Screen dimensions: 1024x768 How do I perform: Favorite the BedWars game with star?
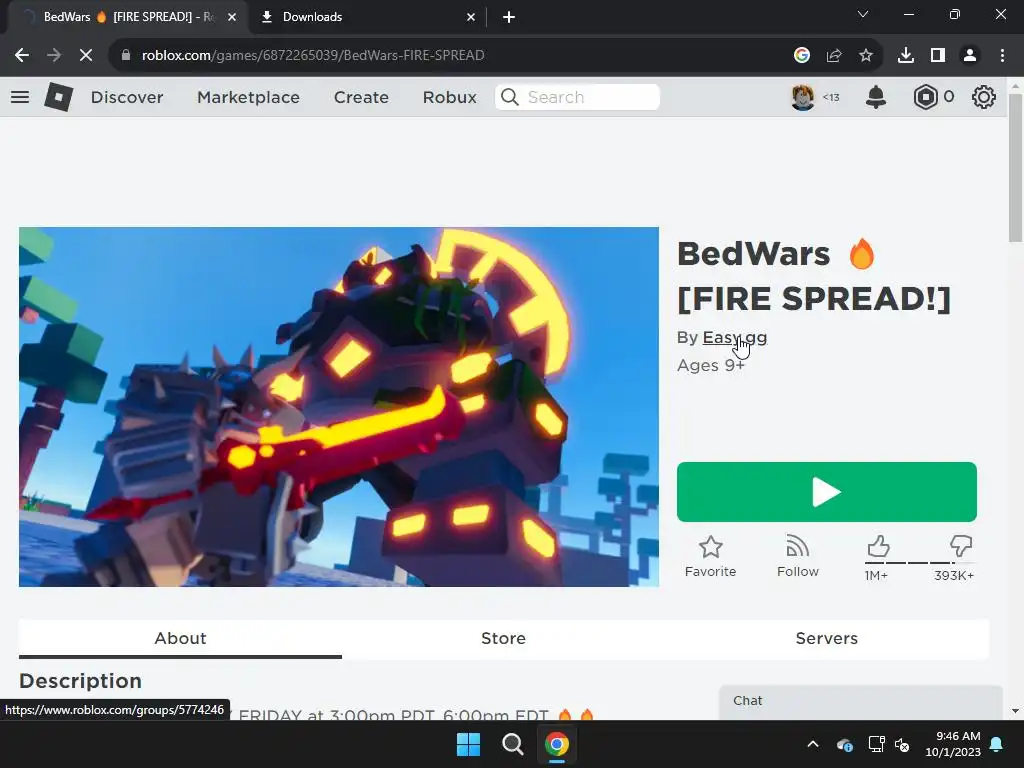711,556
